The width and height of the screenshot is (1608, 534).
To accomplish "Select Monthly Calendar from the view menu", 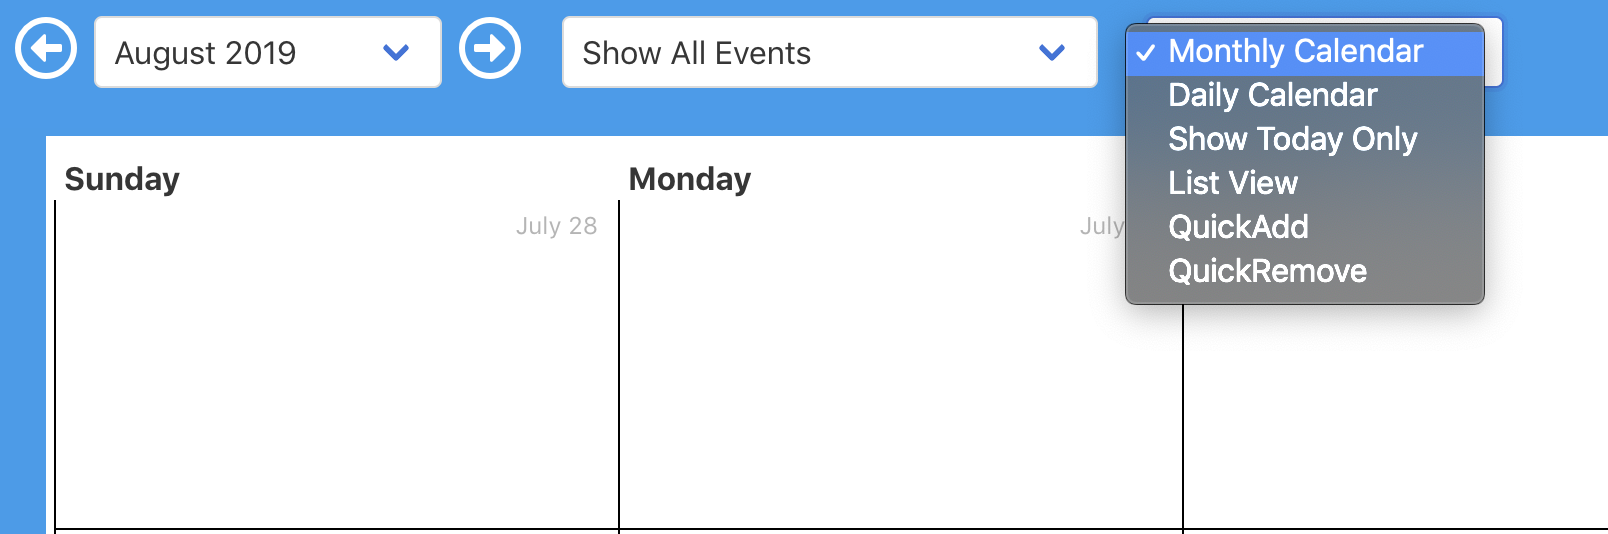I will [x=1295, y=51].
